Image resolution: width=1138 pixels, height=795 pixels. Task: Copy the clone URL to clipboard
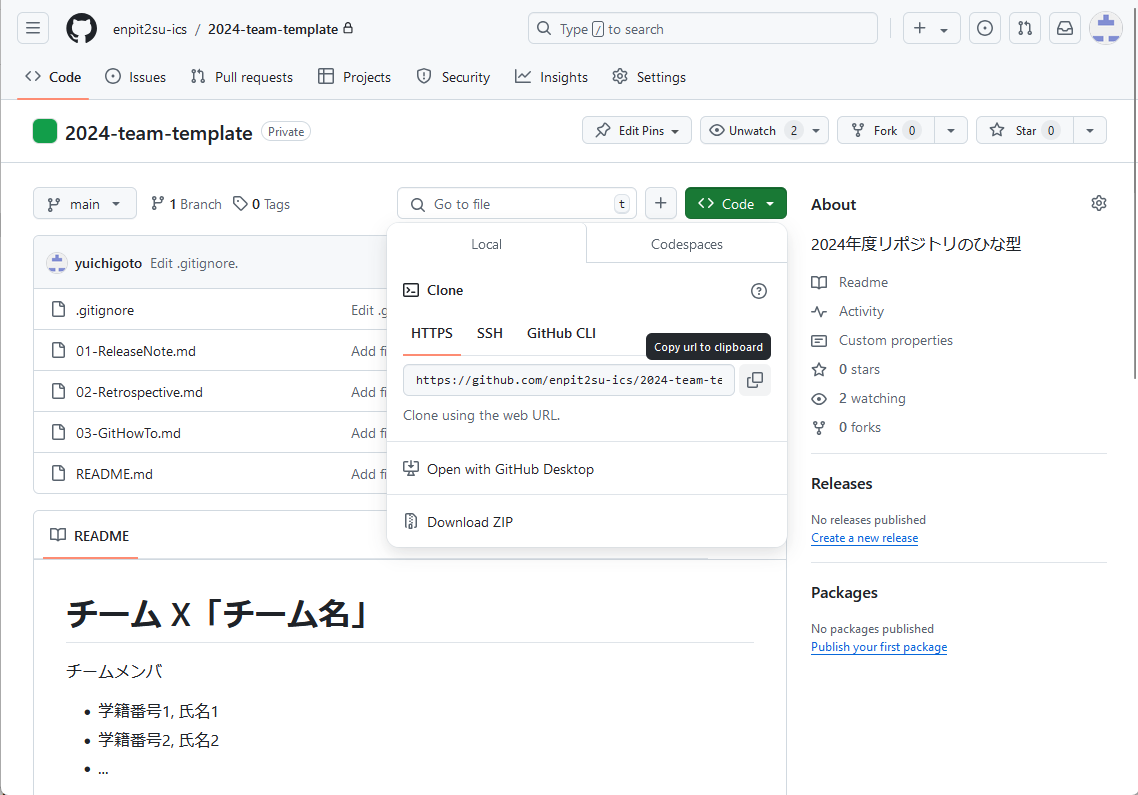pos(755,380)
